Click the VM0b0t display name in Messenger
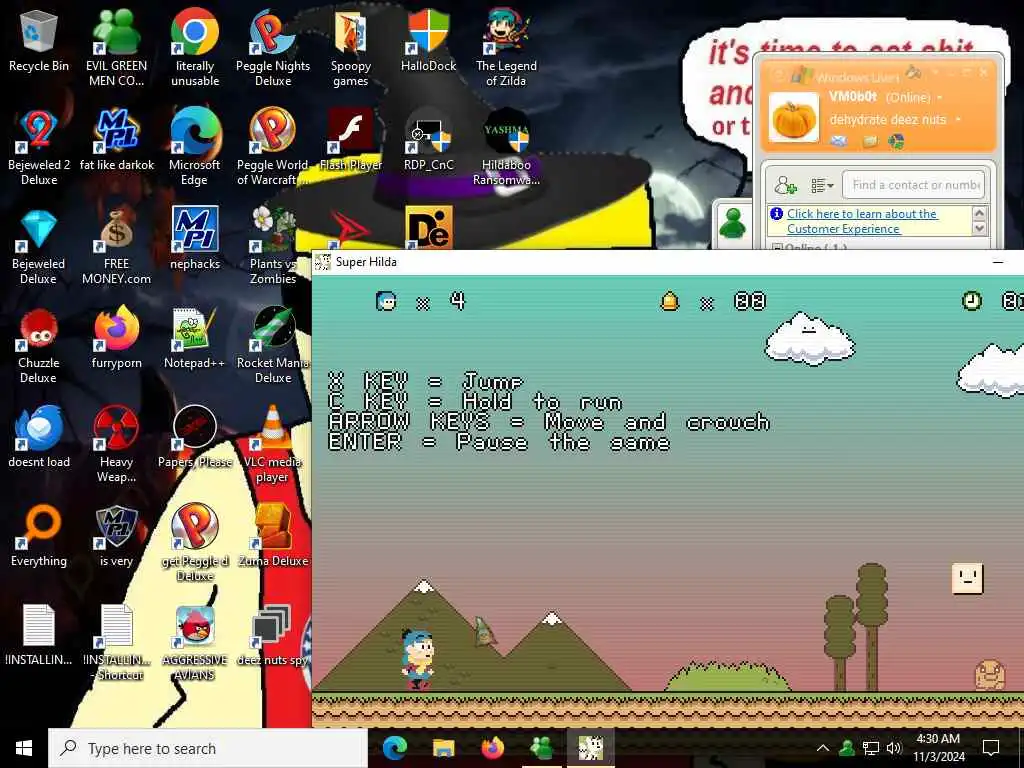Screen dimensions: 1024x768 click(853, 97)
